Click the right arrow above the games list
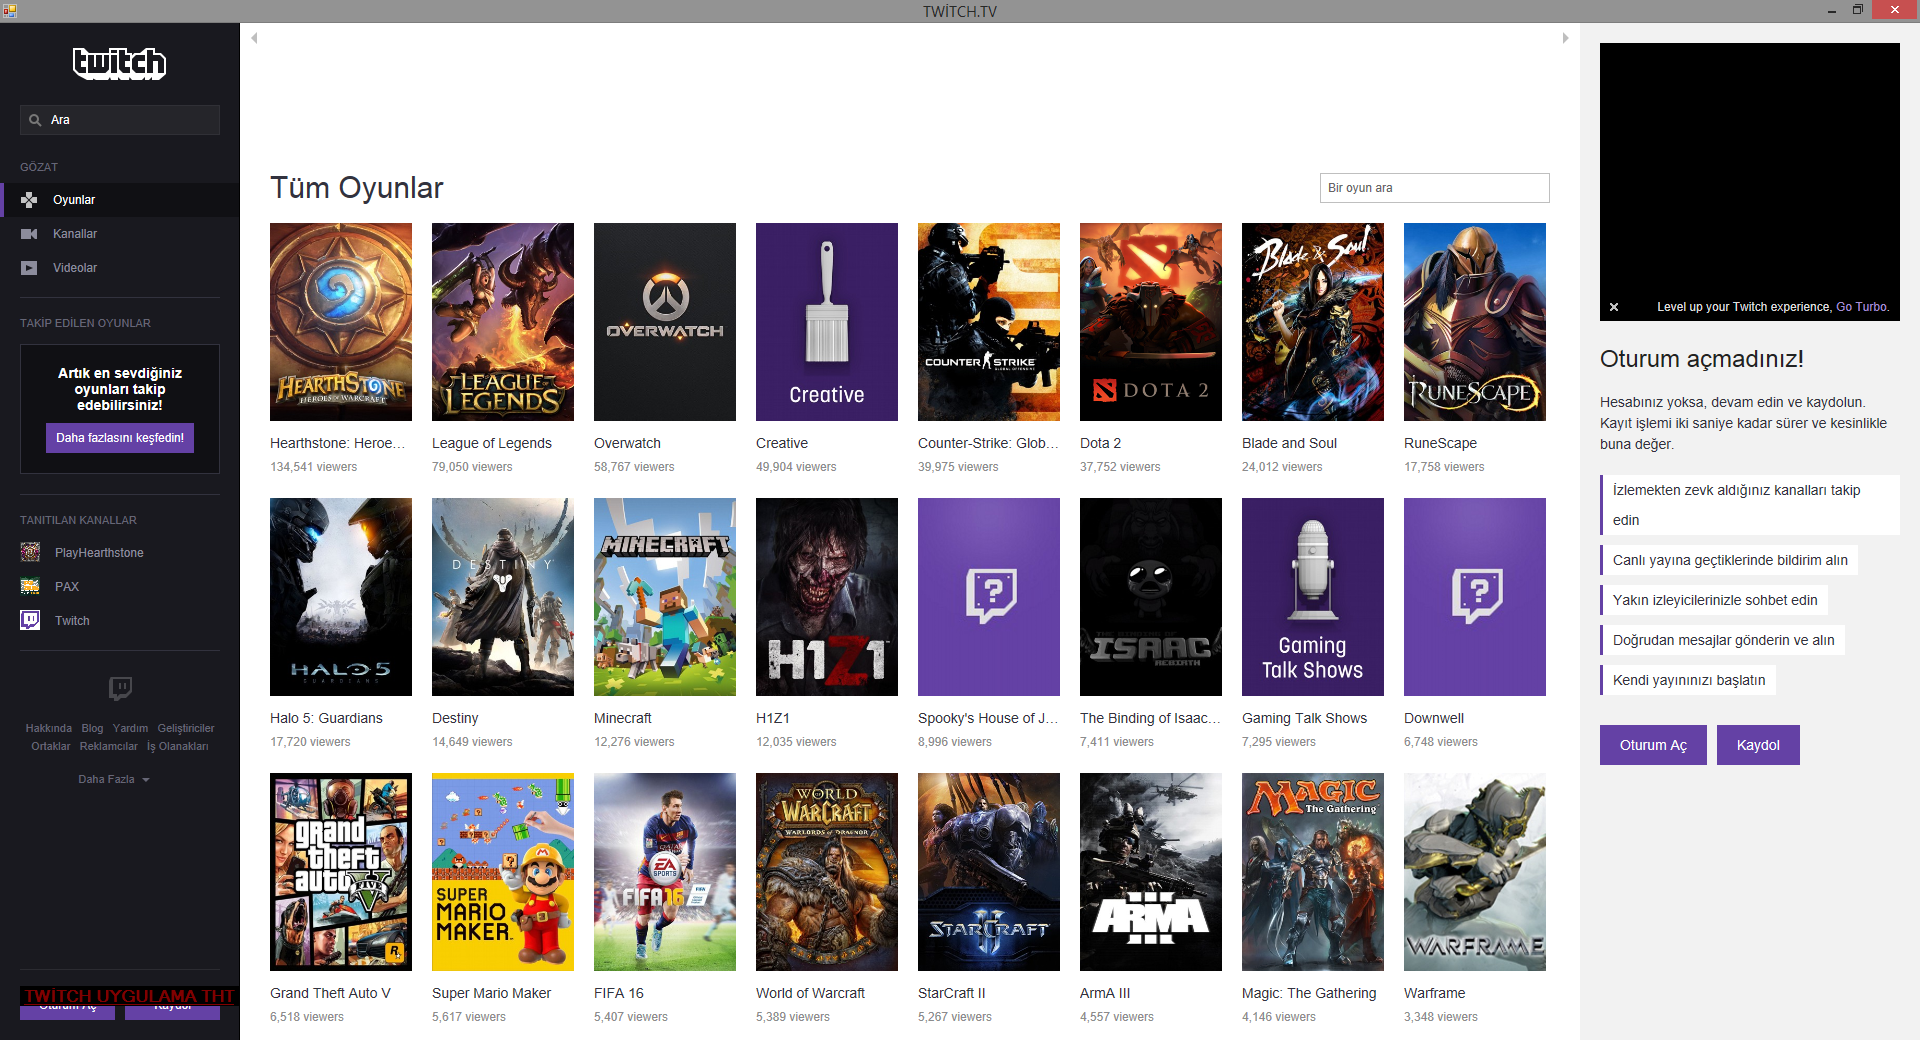Viewport: 1920px width, 1040px height. click(1565, 38)
